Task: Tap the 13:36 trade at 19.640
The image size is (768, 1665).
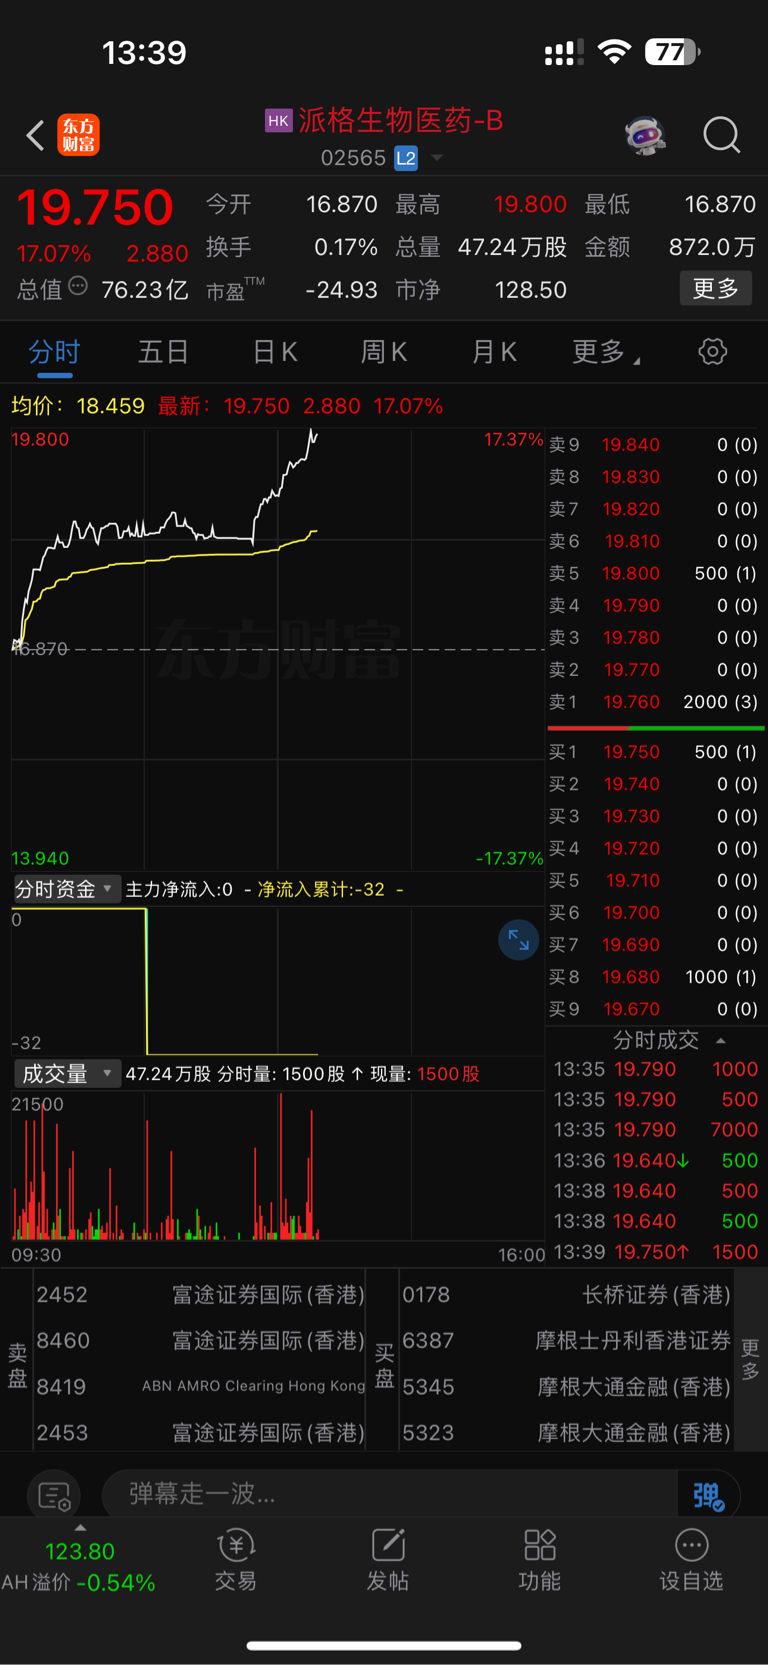Action: click(656, 1161)
